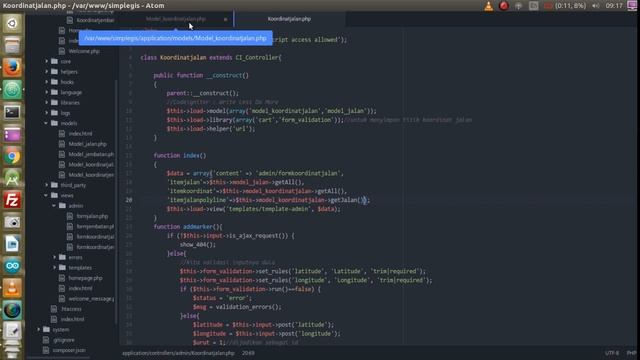Change the UTF-8 encoding in status bar
Image resolution: width=640 pixels, height=360 pixels.
coord(611,353)
